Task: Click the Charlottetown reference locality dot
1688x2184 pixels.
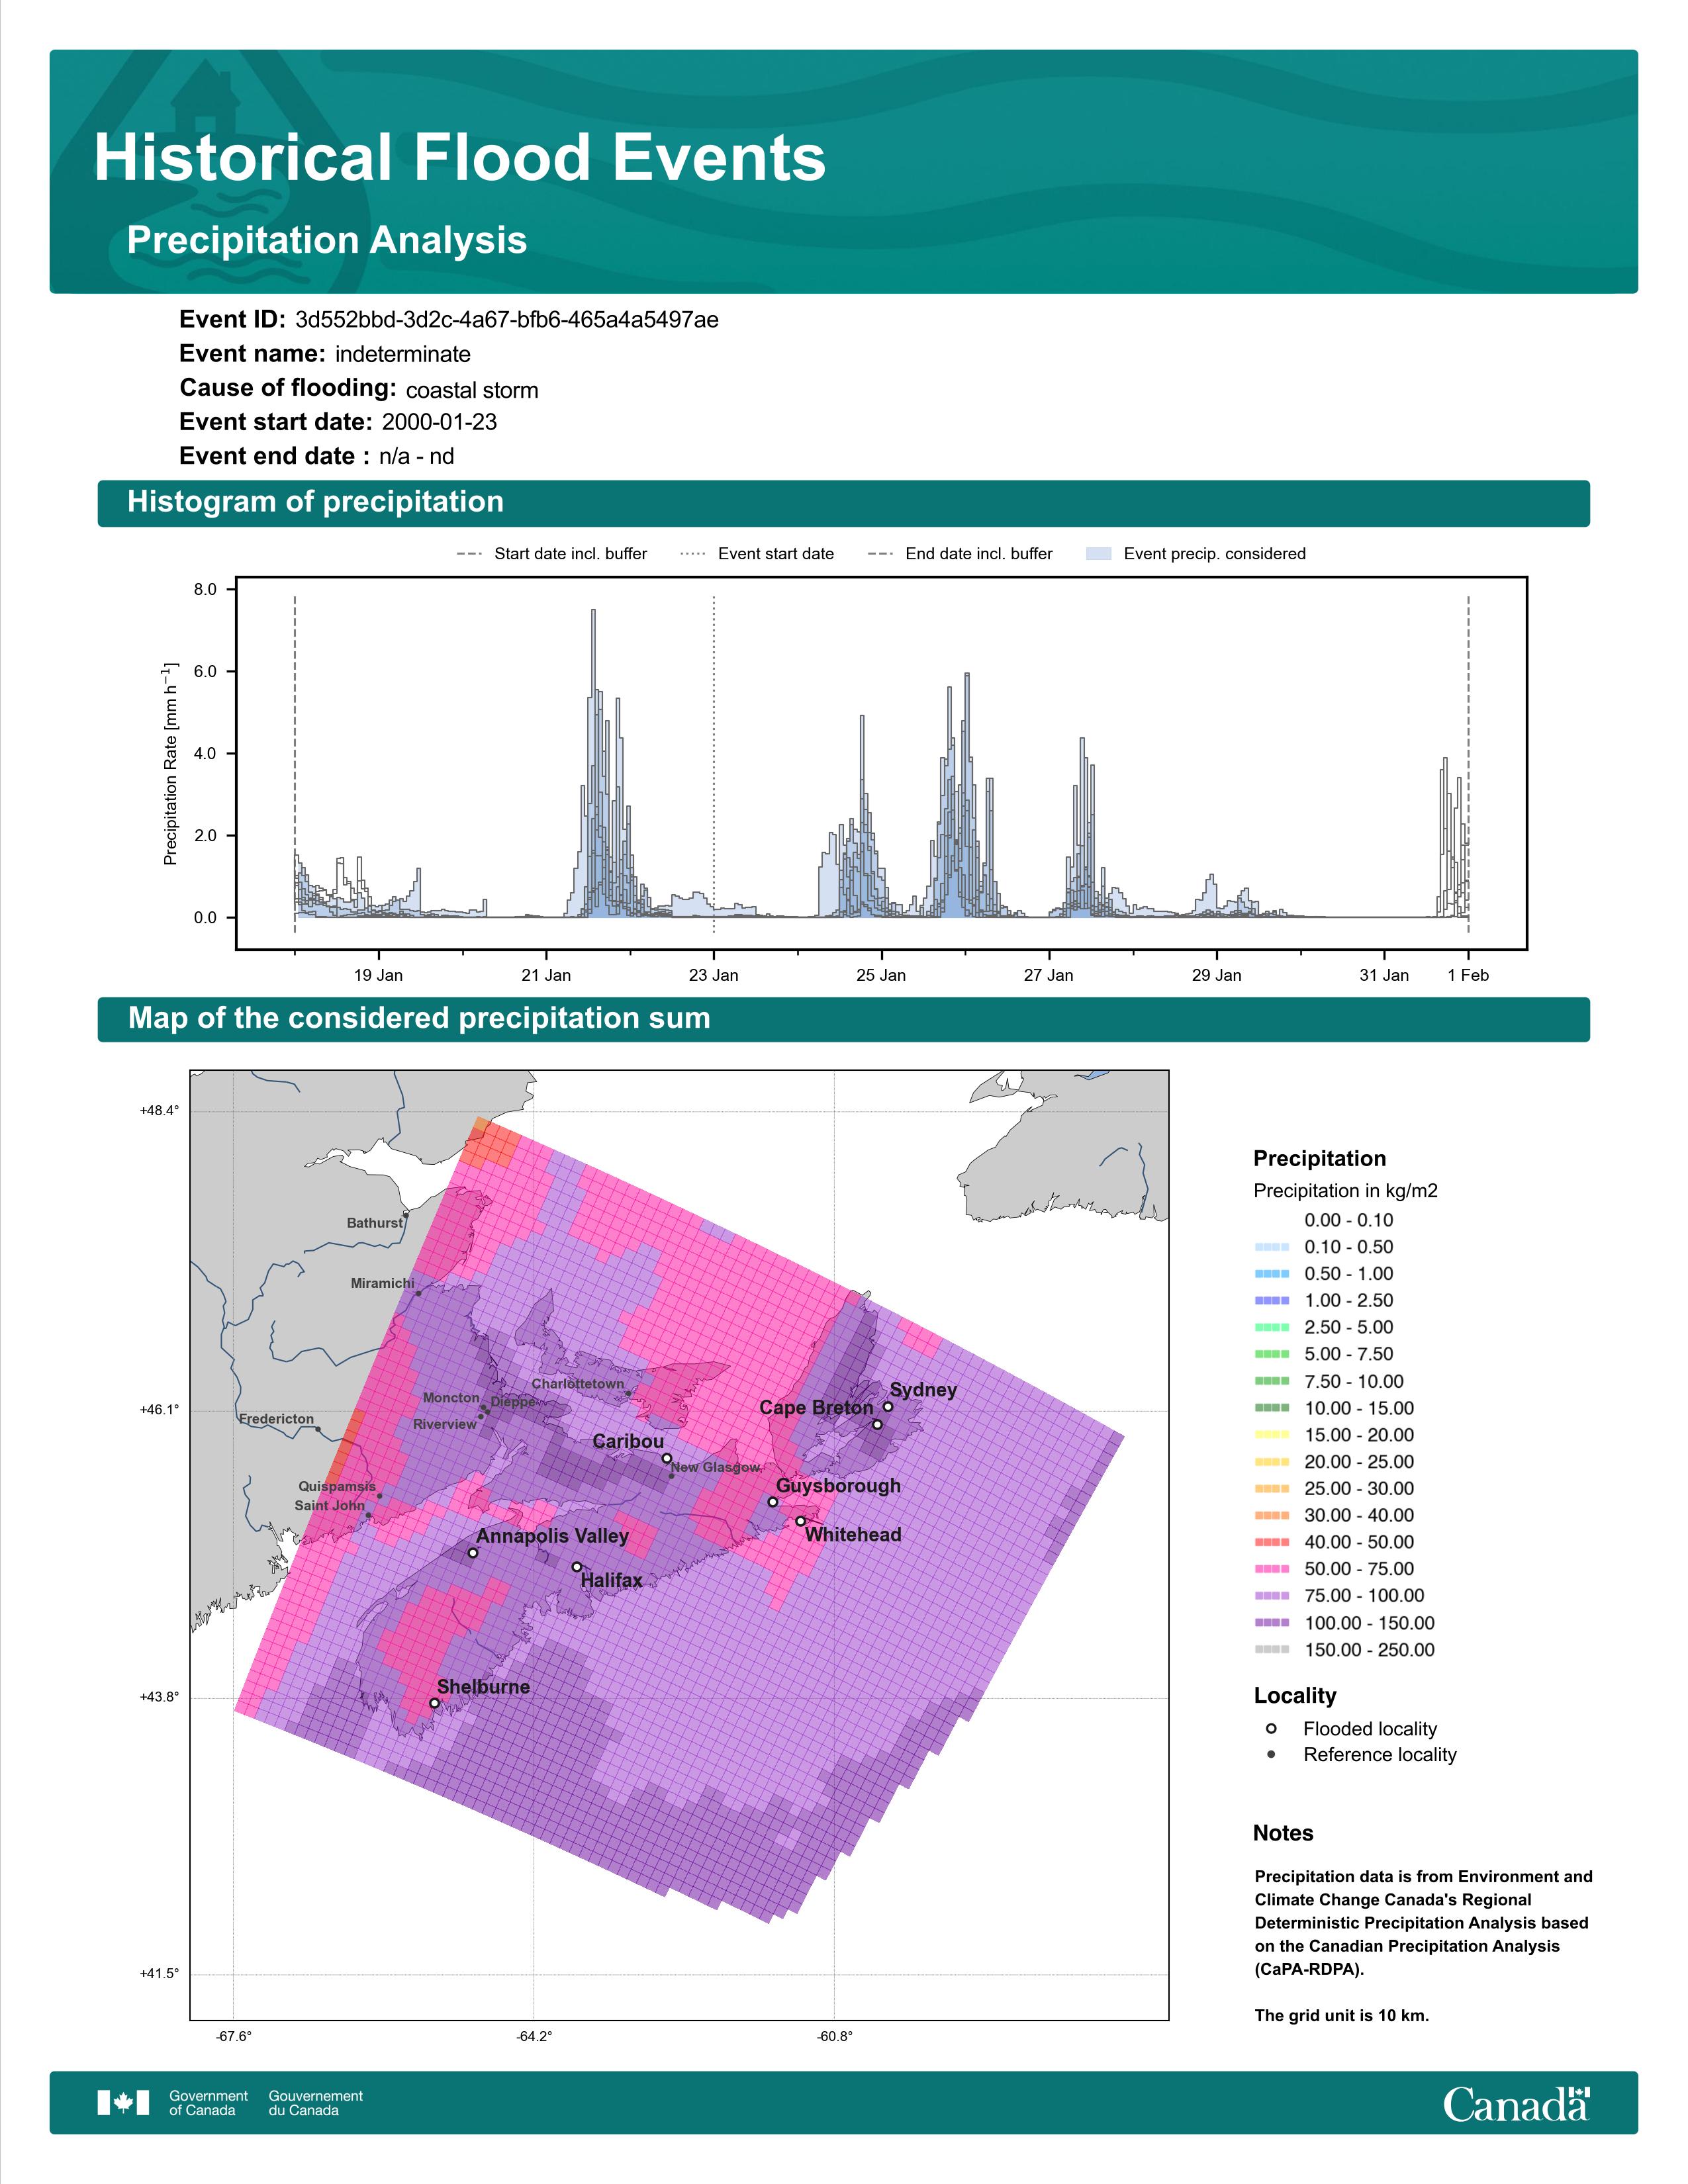Action: 628,1393
